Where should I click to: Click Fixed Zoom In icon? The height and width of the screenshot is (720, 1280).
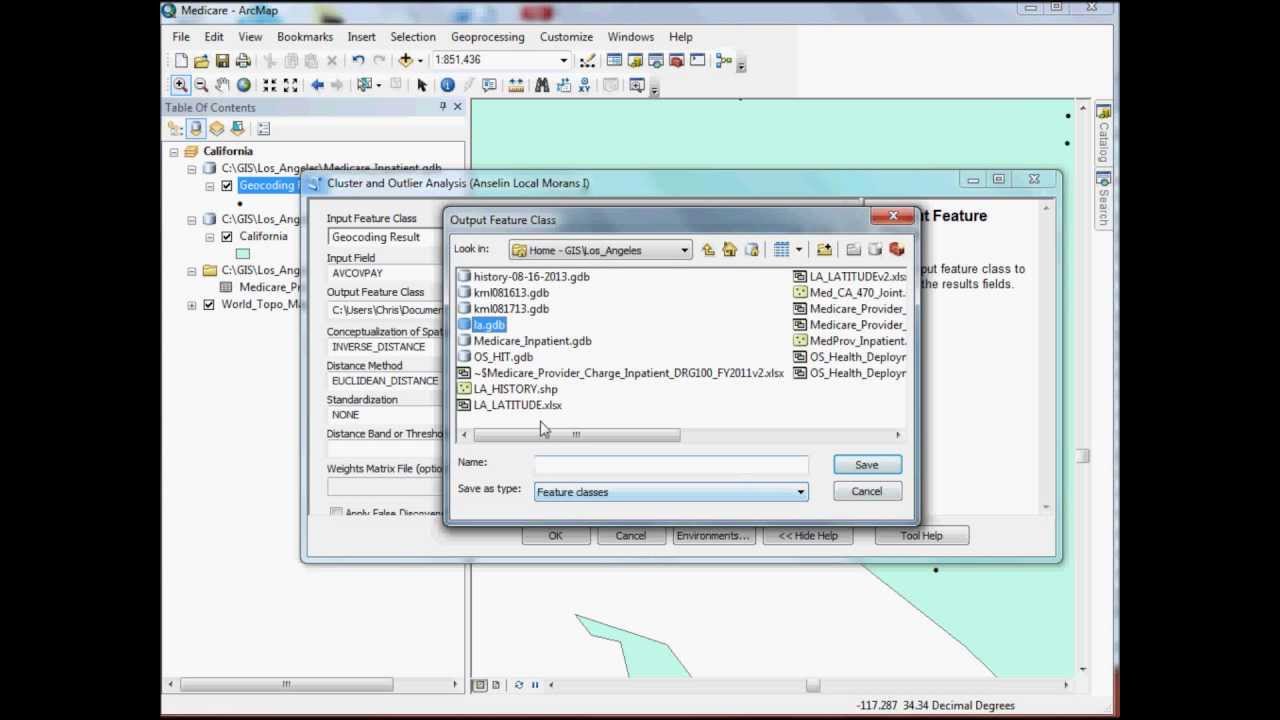click(269, 86)
